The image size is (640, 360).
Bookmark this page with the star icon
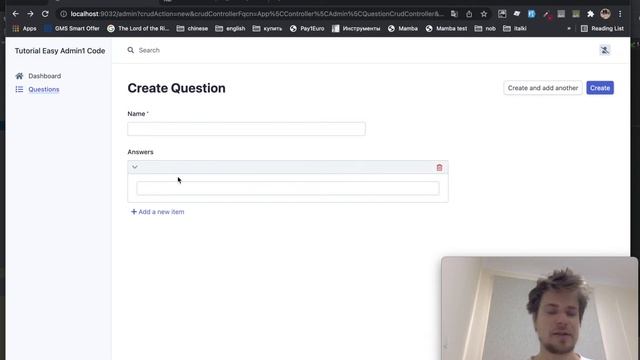point(484,14)
